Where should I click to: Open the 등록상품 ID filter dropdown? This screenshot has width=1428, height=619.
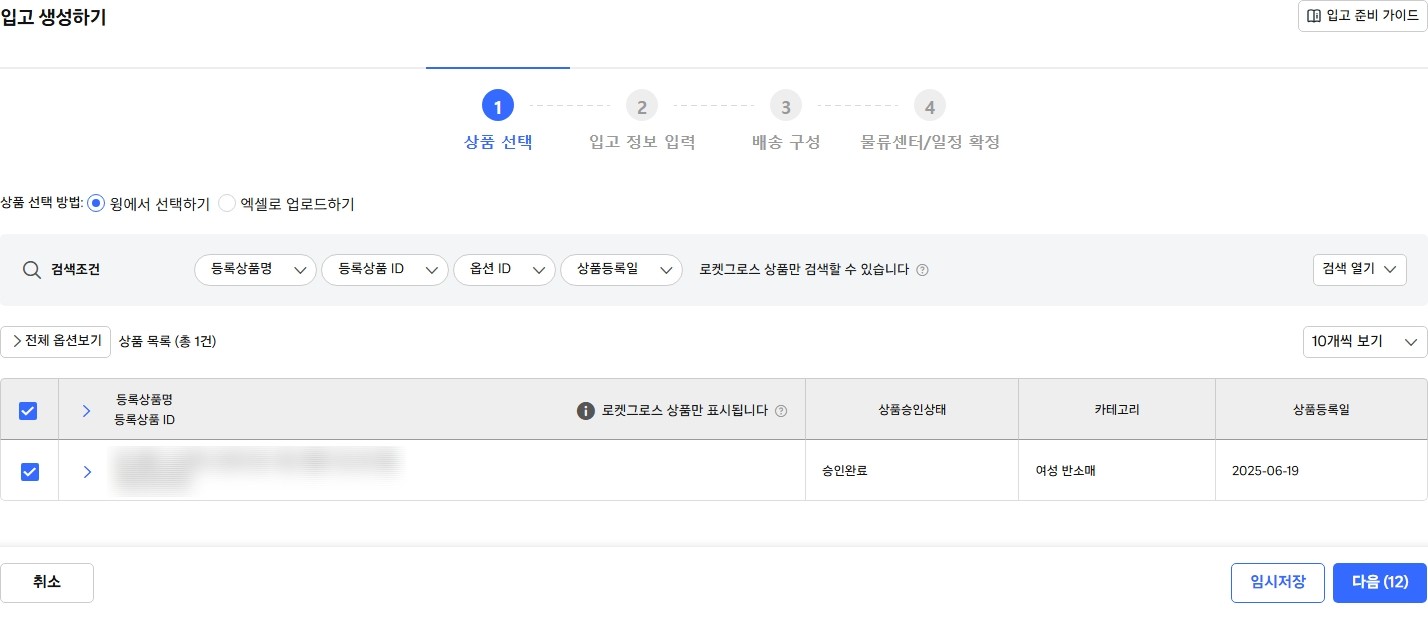(x=384, y=270)
